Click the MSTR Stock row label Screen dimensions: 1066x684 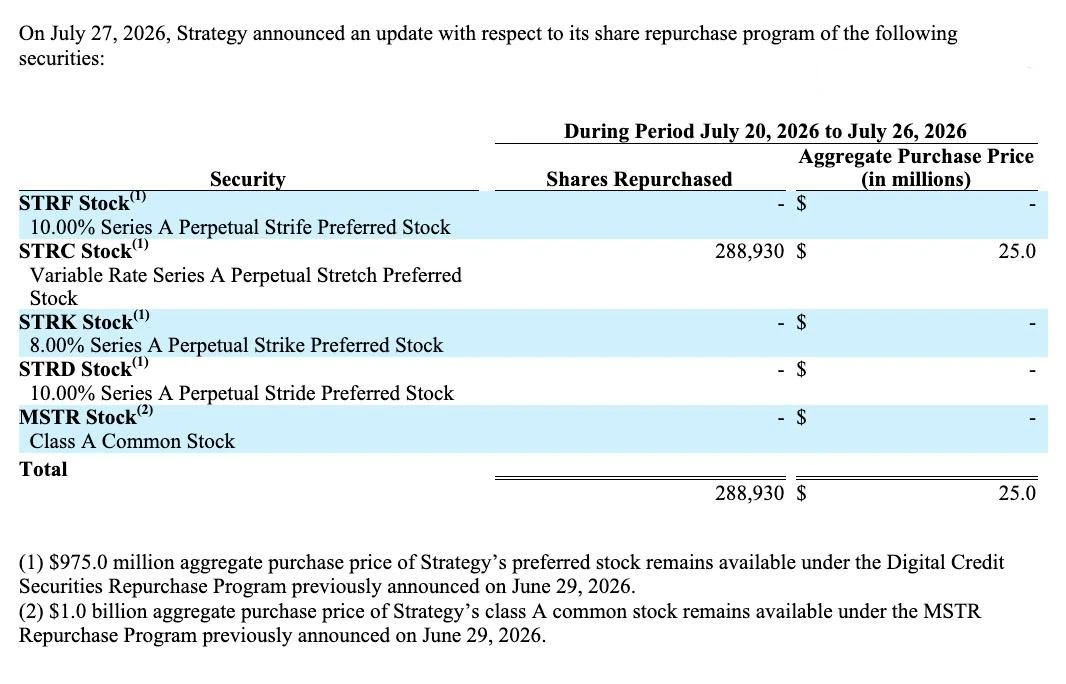(x=86, y=416)
